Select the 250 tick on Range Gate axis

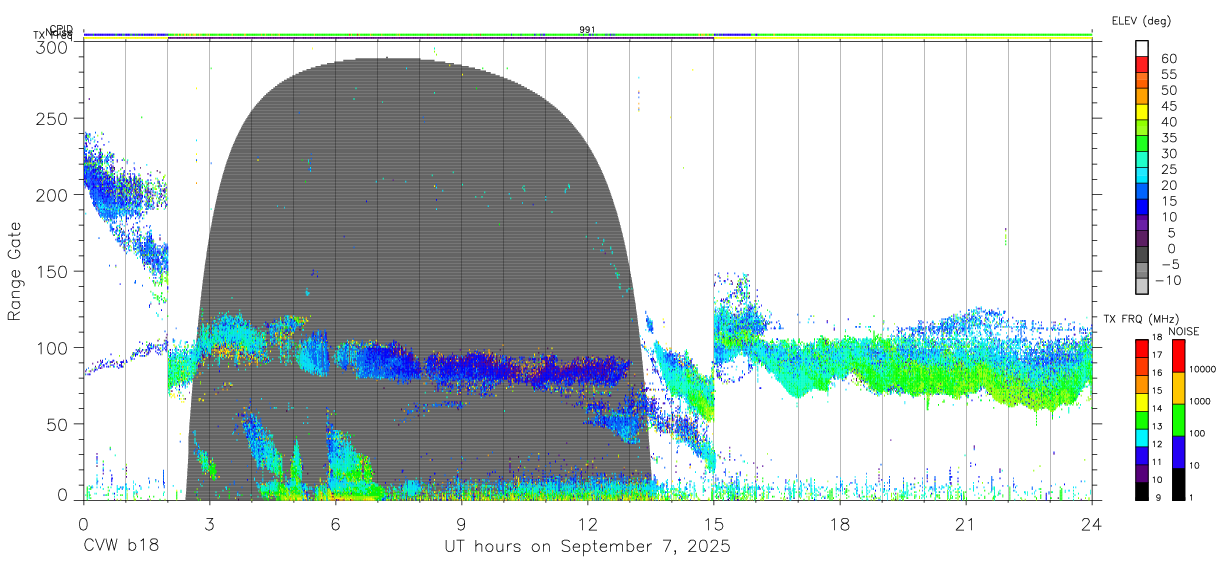pyautogui.click(x=53, y=118)
